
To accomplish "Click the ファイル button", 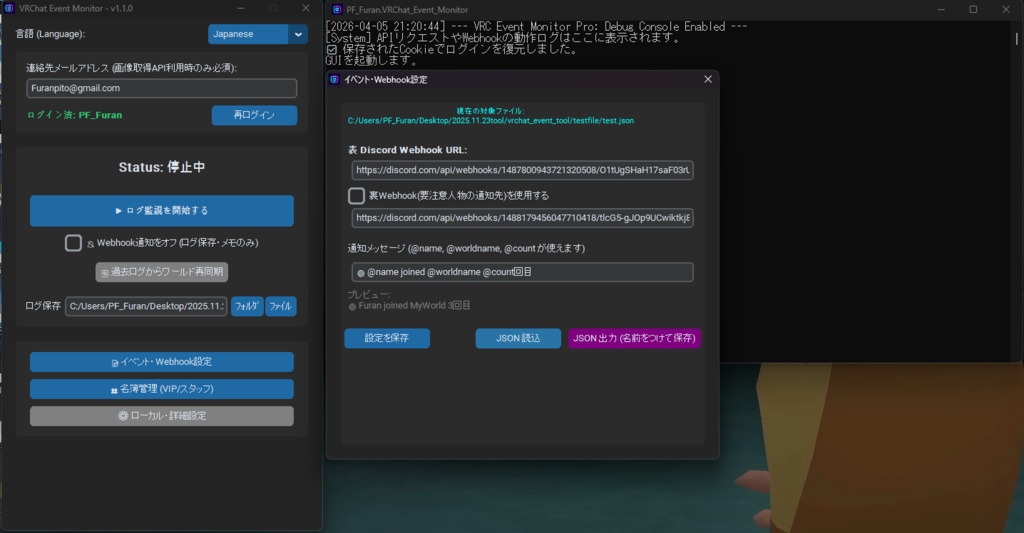I will (281, 306).
